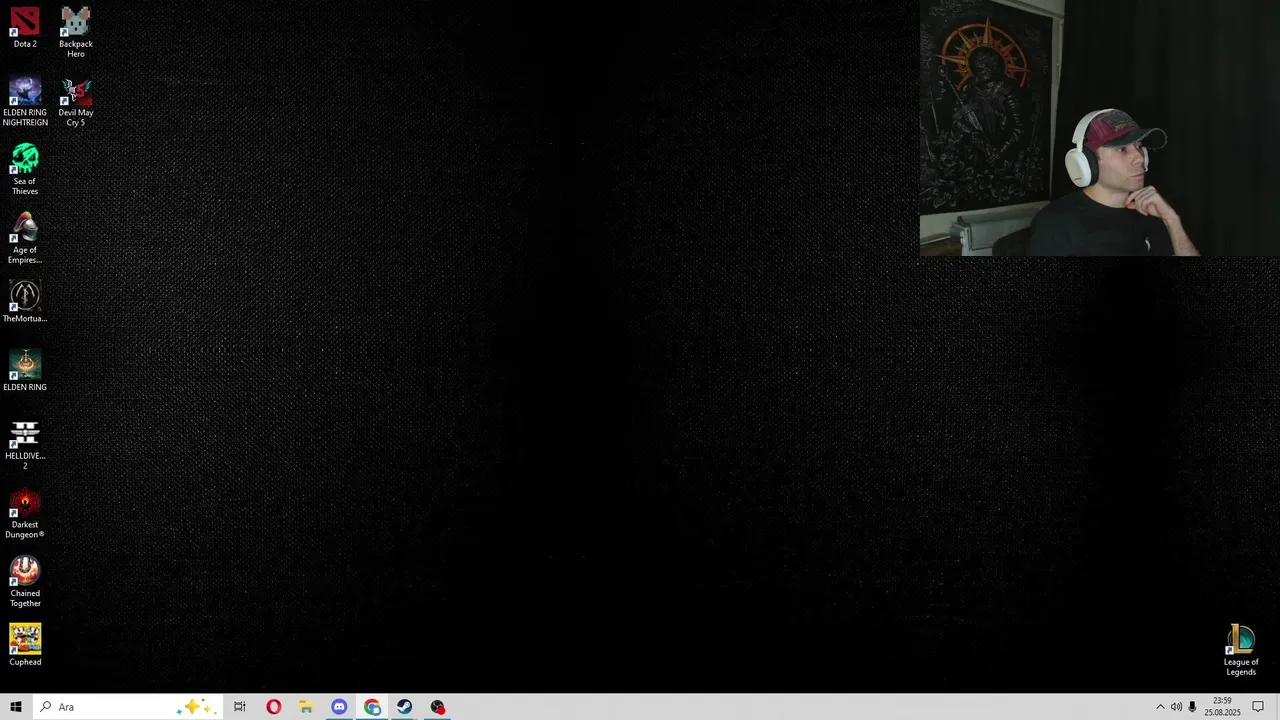Viewport: 1280px width, 720px height.
Task: Click the Show desktop strip on the taskbar
Action: pos(1277,707)
